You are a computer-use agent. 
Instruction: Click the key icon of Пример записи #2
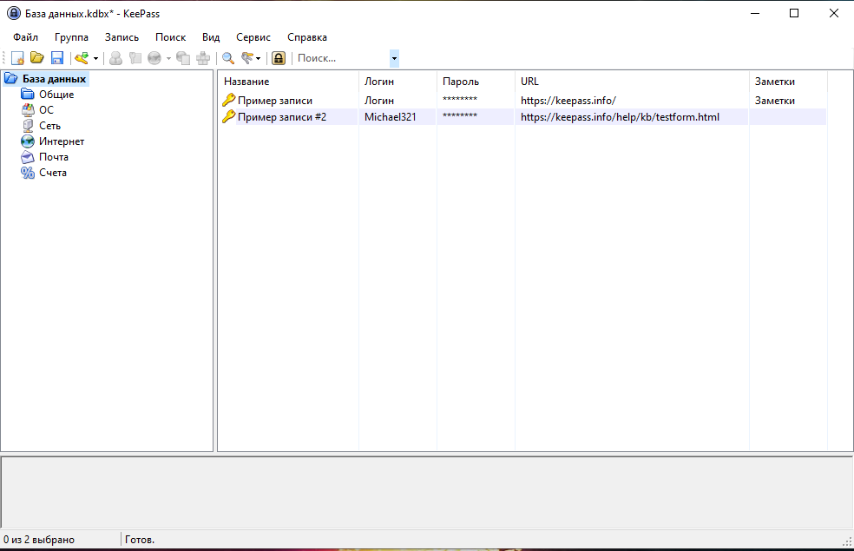click(229, 117)
